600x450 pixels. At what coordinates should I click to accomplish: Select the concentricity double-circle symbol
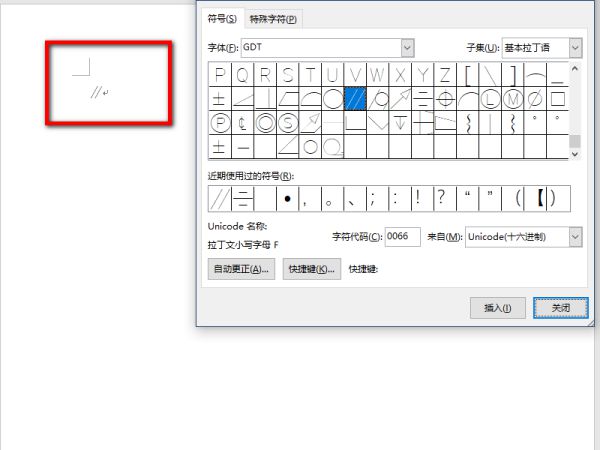pos(265,122)
